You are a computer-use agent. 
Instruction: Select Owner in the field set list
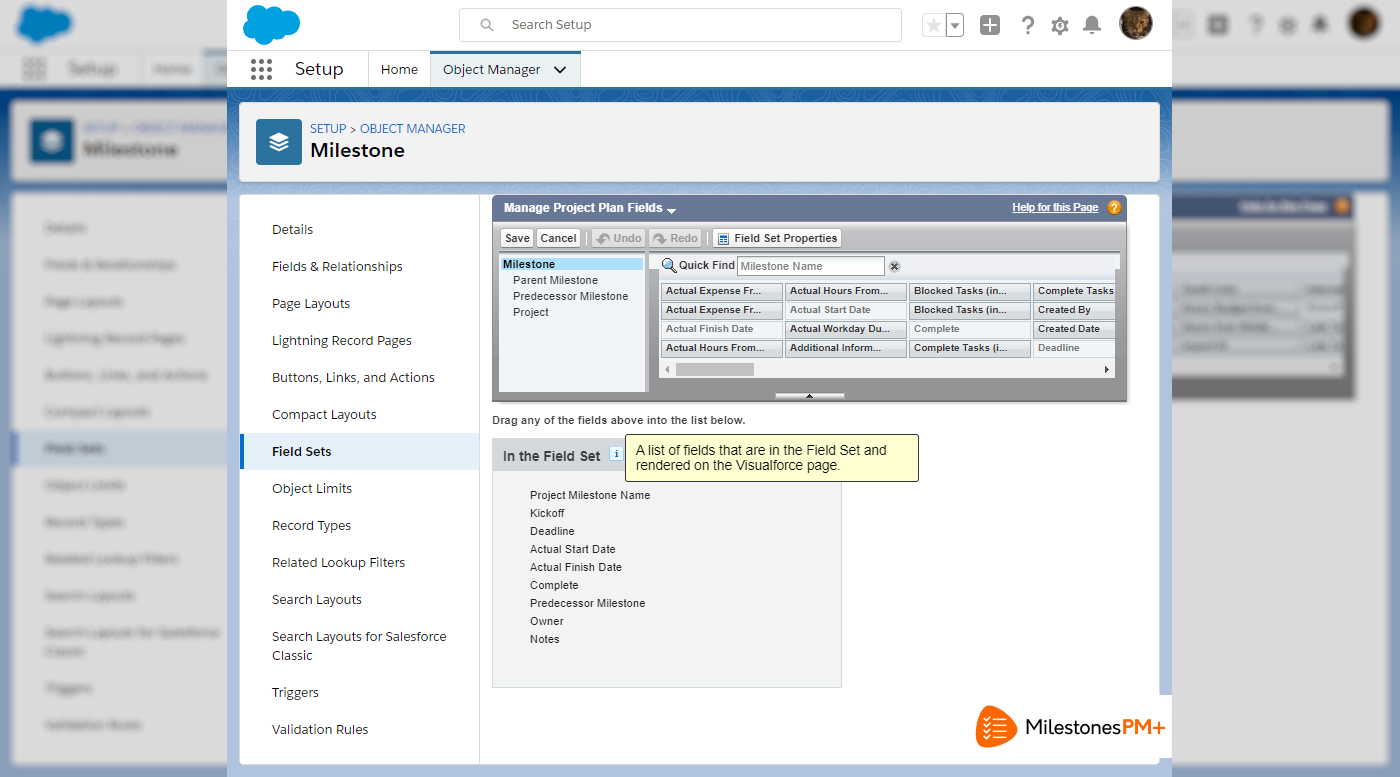tap(547, 621)
